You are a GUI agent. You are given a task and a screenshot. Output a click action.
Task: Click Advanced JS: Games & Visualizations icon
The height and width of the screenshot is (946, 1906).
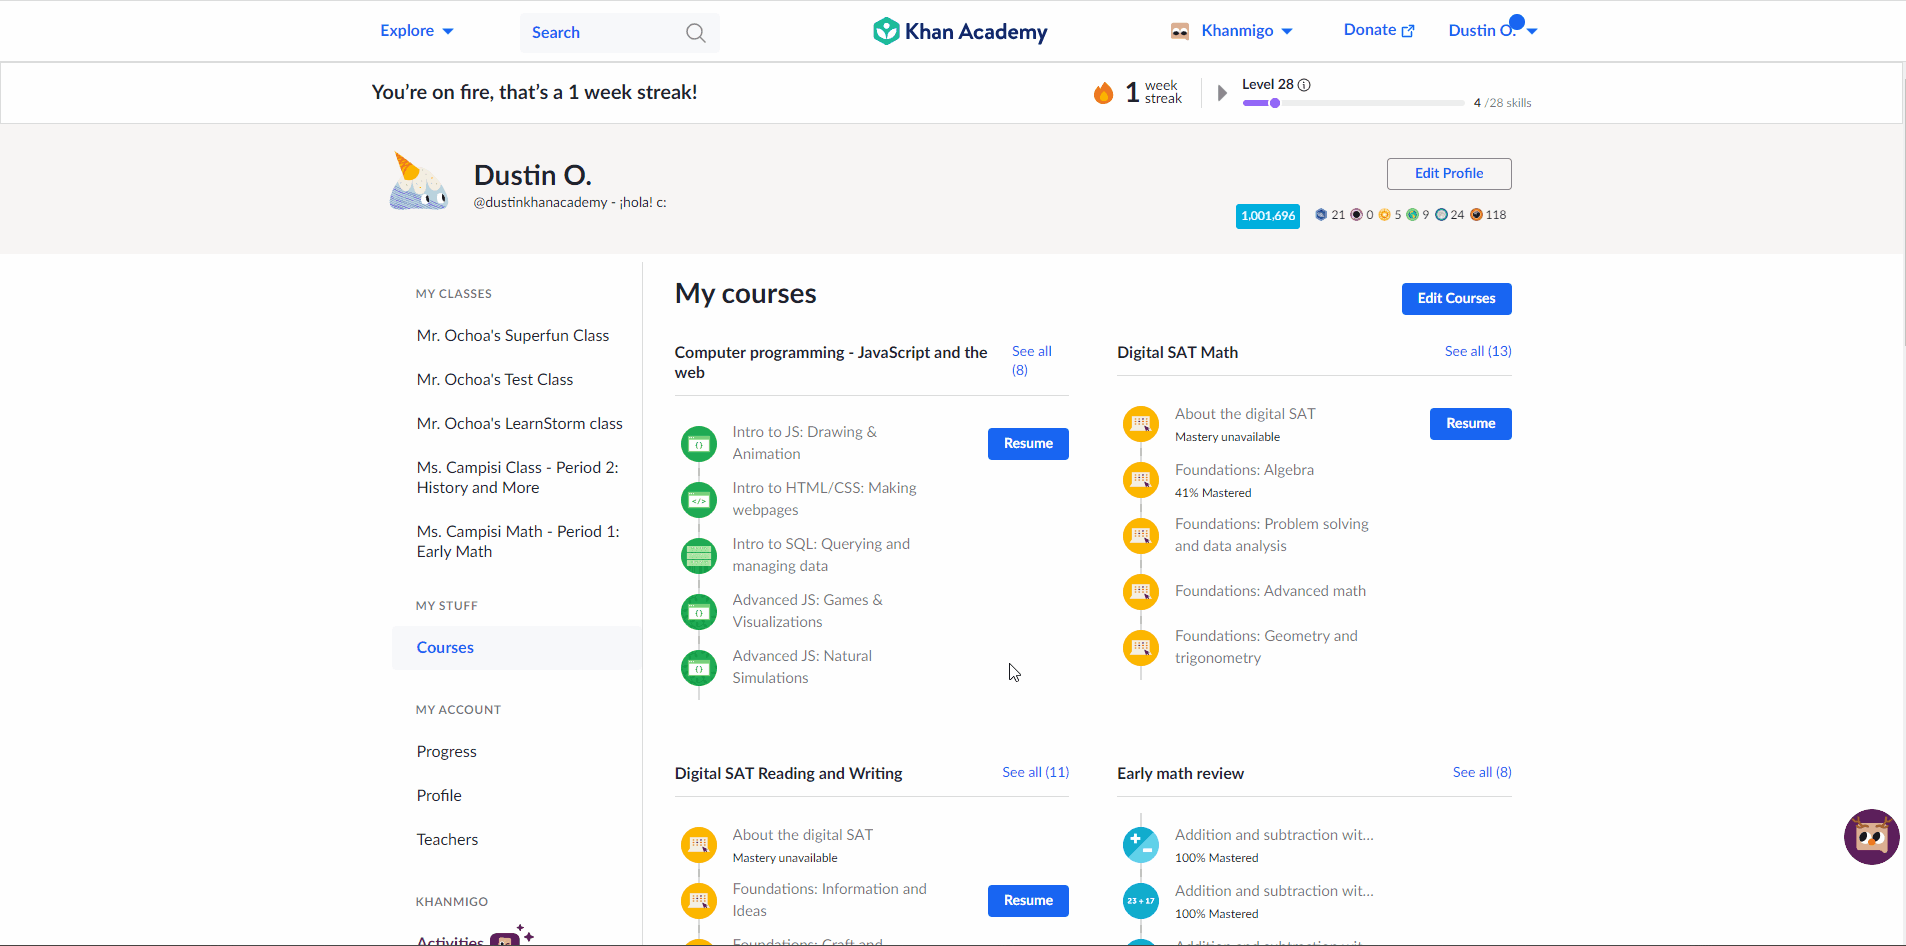tap(699, 612)
